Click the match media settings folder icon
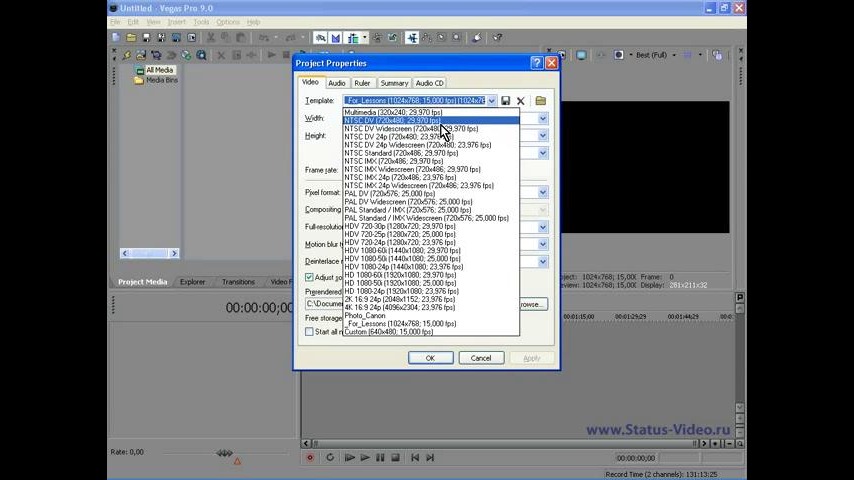 pyautogui.click(x=540, y=101)
